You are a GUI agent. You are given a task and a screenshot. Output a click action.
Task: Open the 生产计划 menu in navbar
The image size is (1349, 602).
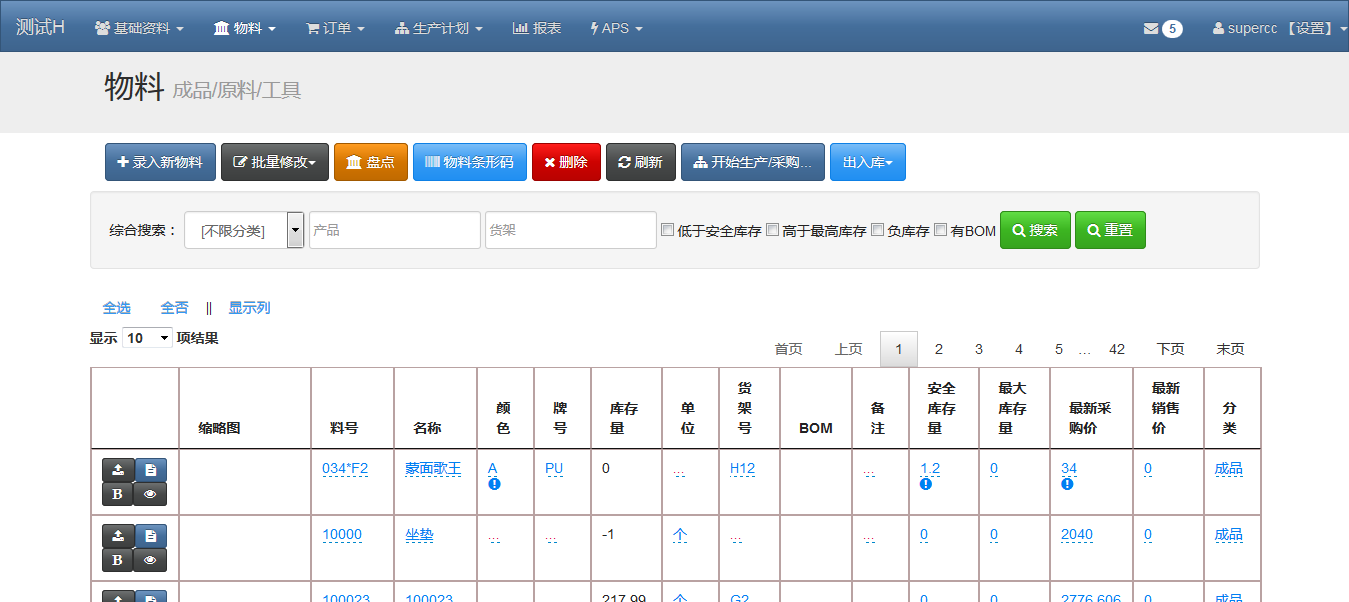(439, 28)
